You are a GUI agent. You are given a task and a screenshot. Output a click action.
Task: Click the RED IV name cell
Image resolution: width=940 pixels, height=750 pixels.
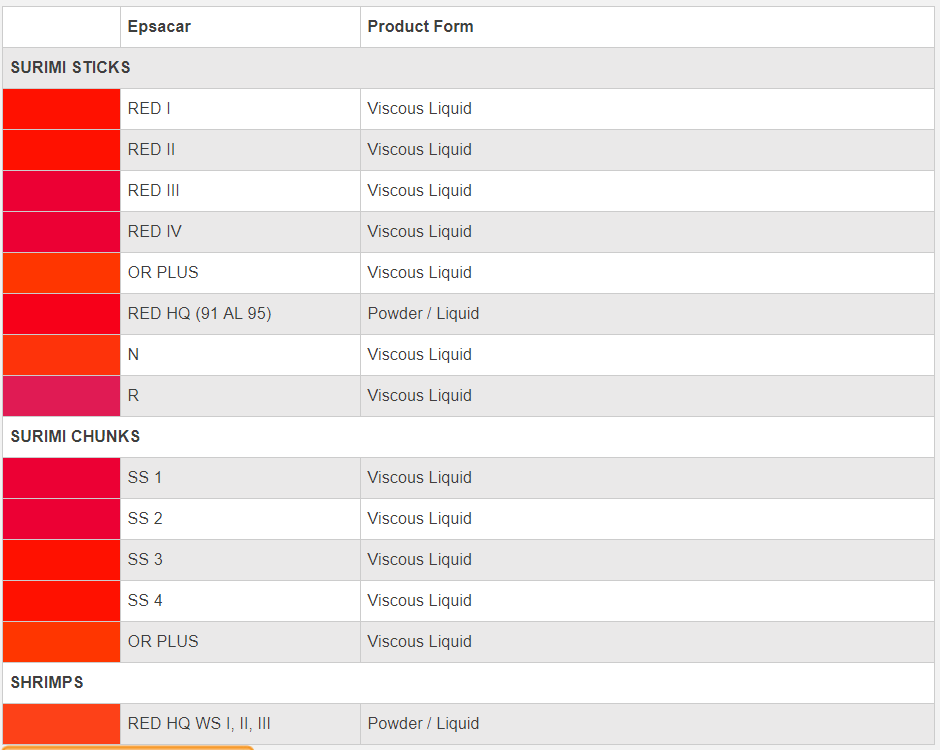click(154, 232)
